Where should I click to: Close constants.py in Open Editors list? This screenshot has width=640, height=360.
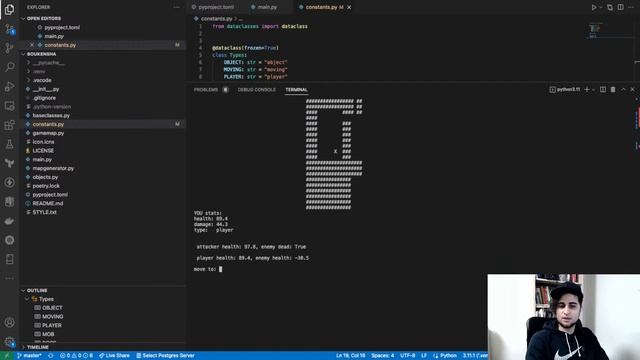click(32, 45)
